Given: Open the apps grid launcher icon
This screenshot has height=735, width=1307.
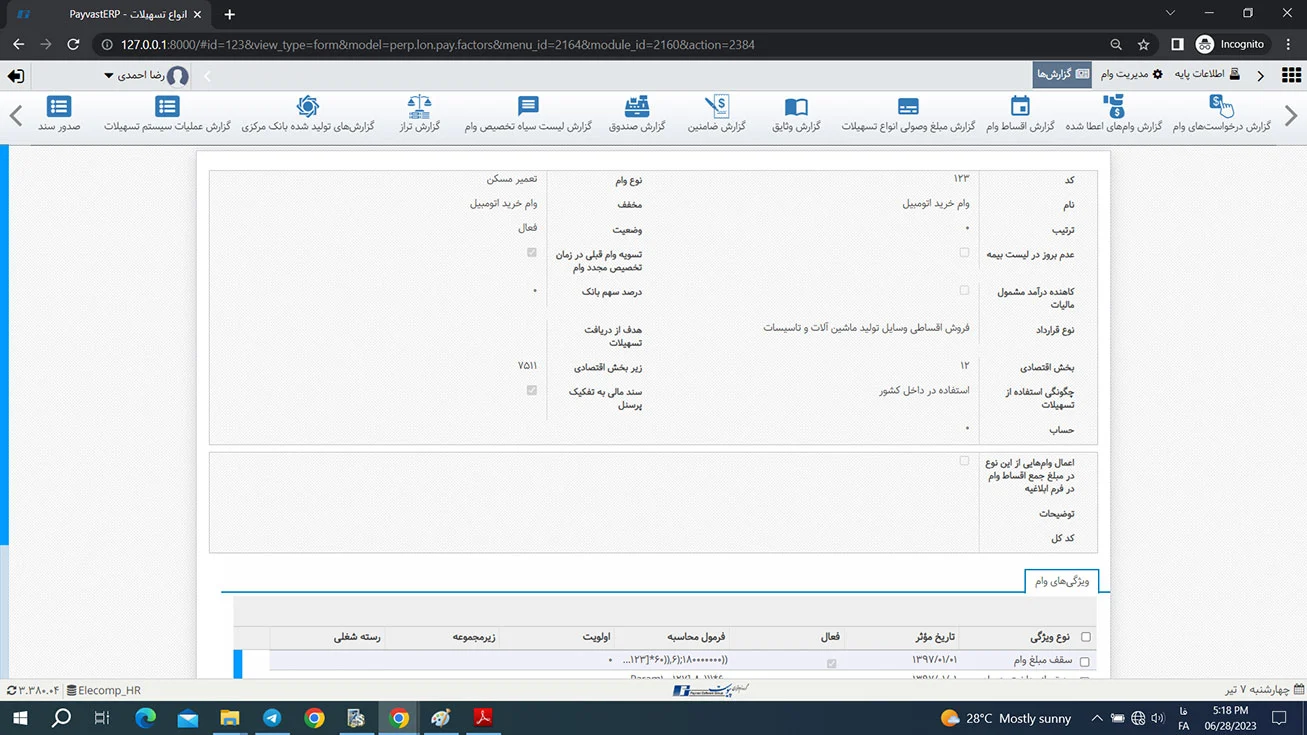Looking at the screenshot, I should pyautogui.click(x=1290, y=75).
